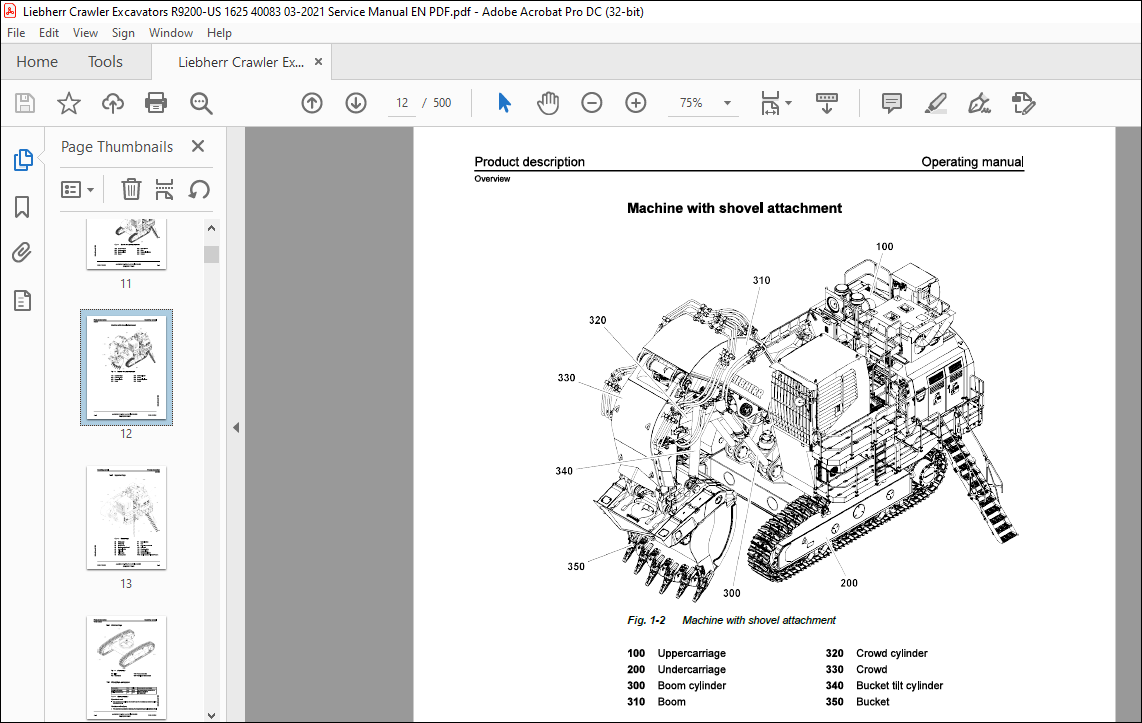Choose the Selection arrow tool

click(x=504, y=103)
